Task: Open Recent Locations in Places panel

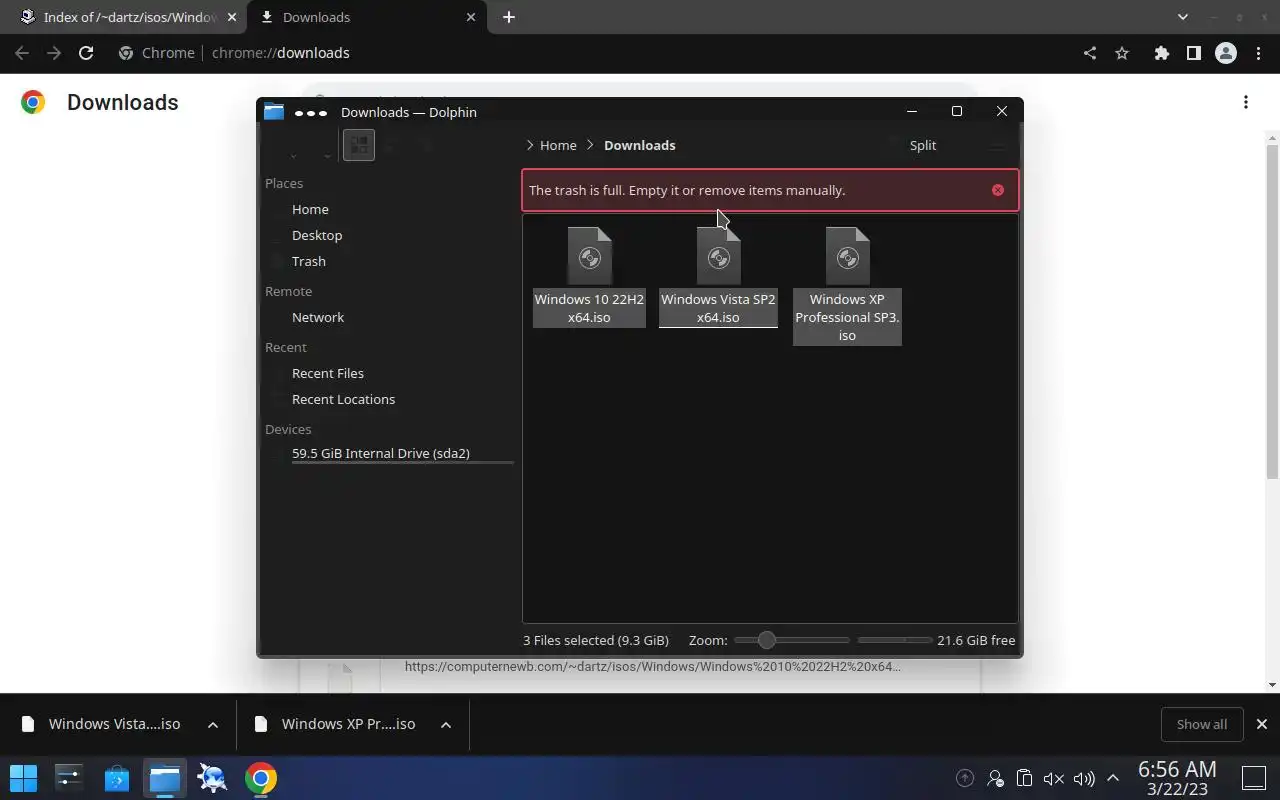Action: tap(343, 399)
